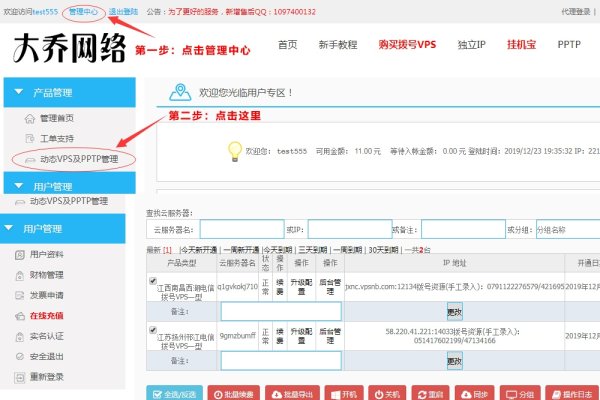Uncheck the 江苏扬州邗江电信 row checkbox
600x400 pixels.
[x=153, y=330]
